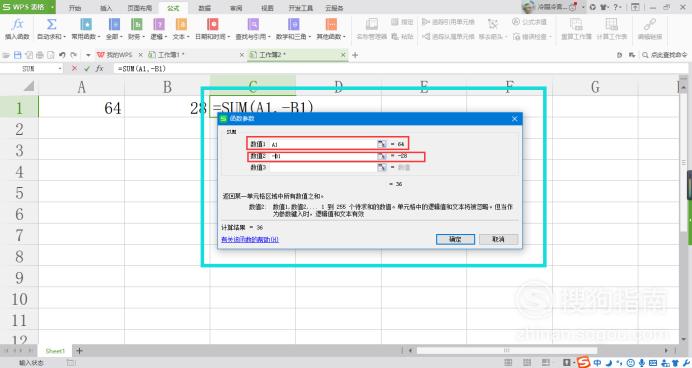Open the 日期和时间 functions dropdown
Viewport: 692px width, 368px height.
pyautogui.click(x=213, y=29)
